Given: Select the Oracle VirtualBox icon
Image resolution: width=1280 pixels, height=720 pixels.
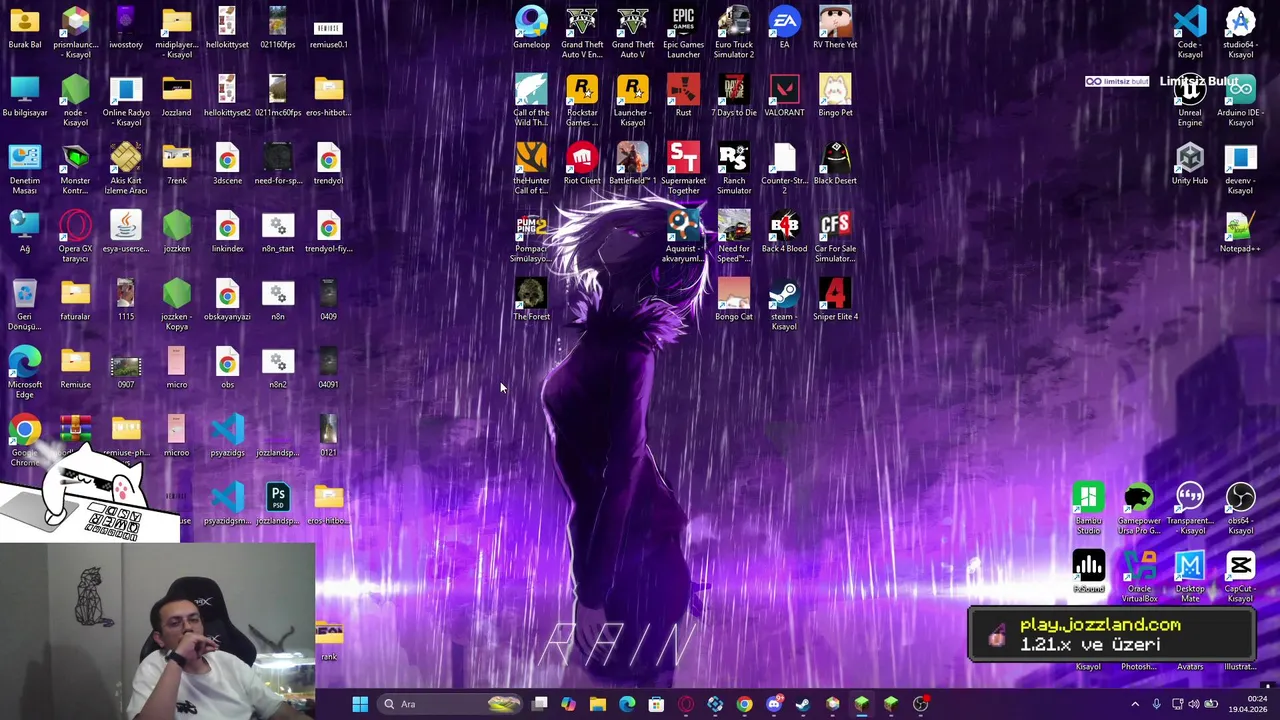Looking at the screenshot, I should (x=1139, y=576).
